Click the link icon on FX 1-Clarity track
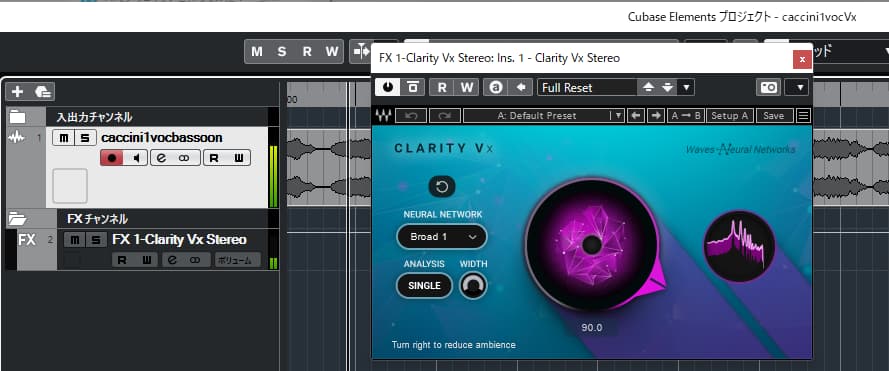 tap(196, 260)
